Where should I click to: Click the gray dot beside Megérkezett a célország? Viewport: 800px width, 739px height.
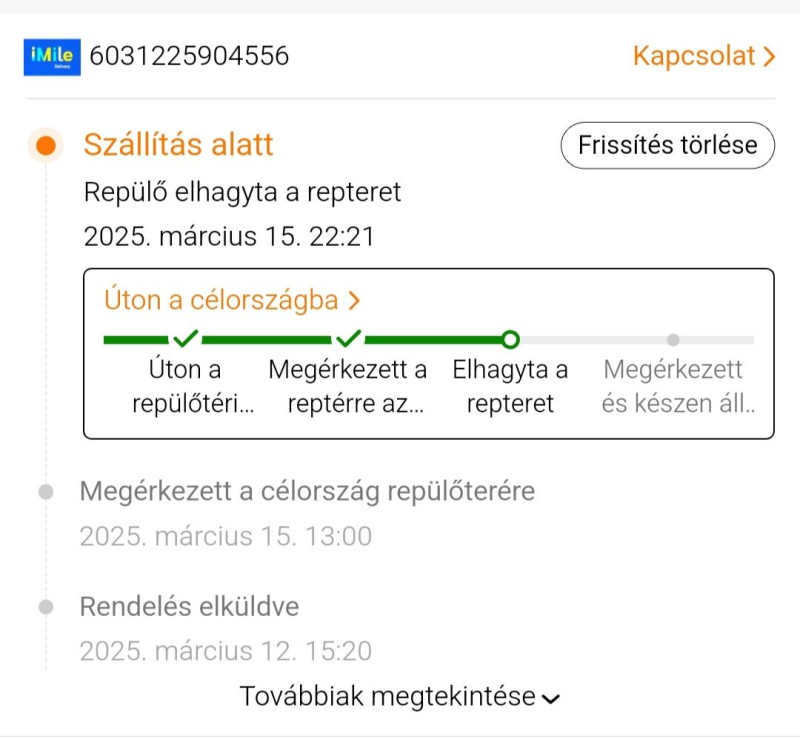[x=45, y=492]
